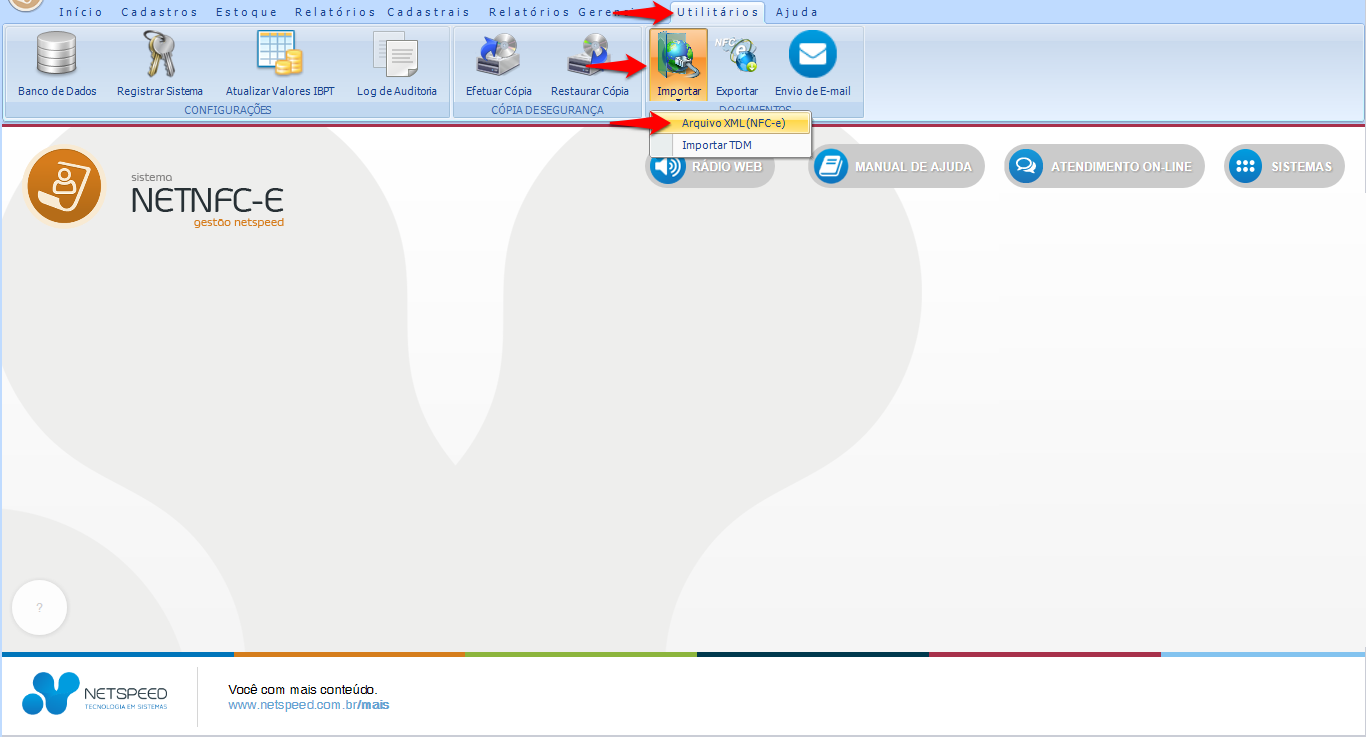Click the orange application menu orb
This screenshot has width=1366, height=737.
[24, 4]
